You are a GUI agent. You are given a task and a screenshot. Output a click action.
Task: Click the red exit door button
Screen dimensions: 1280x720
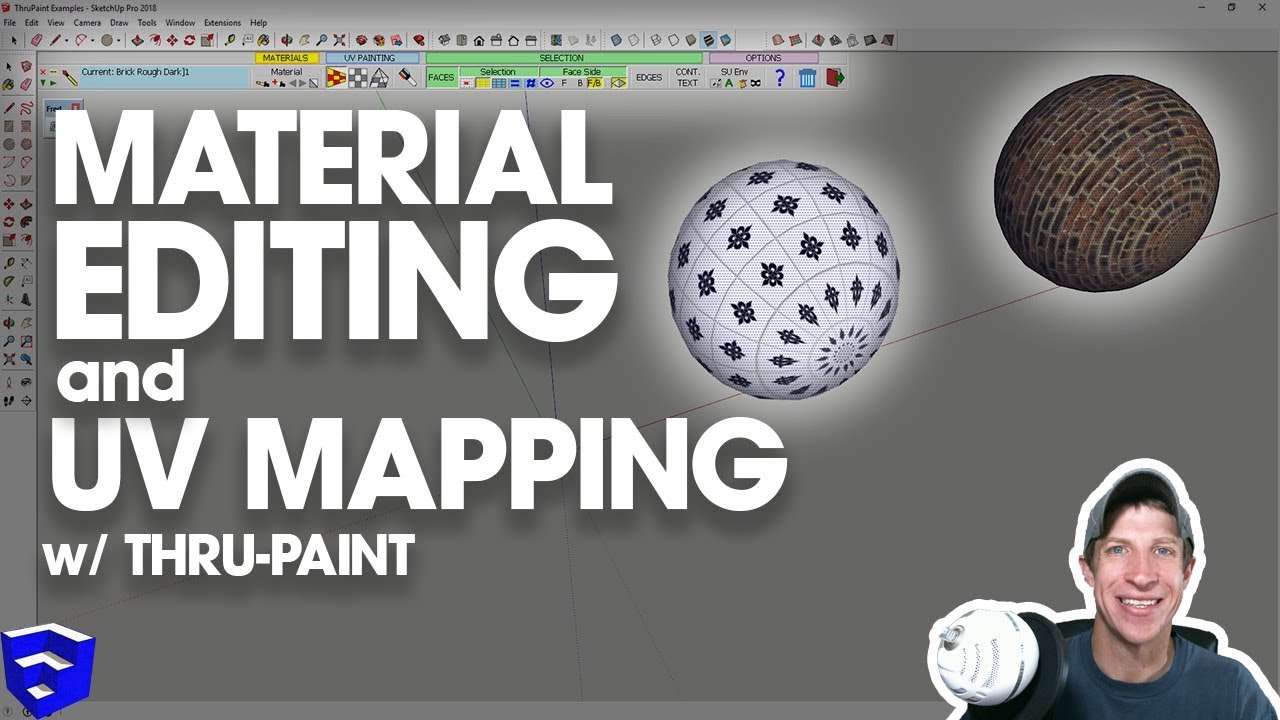[x=835, y=78]
